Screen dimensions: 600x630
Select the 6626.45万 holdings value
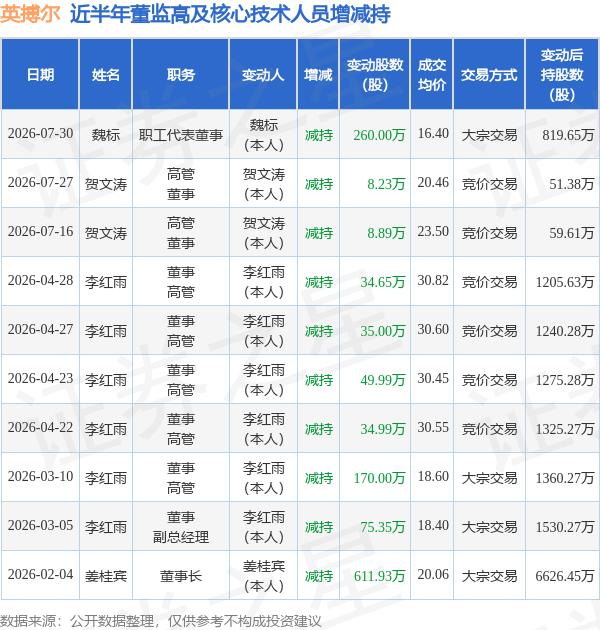(x=565, y=576)
